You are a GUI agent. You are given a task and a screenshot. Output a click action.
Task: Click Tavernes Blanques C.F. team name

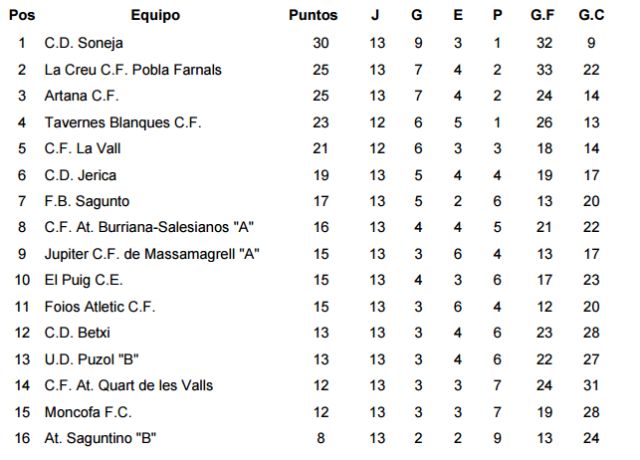click(x=123, y=123)
